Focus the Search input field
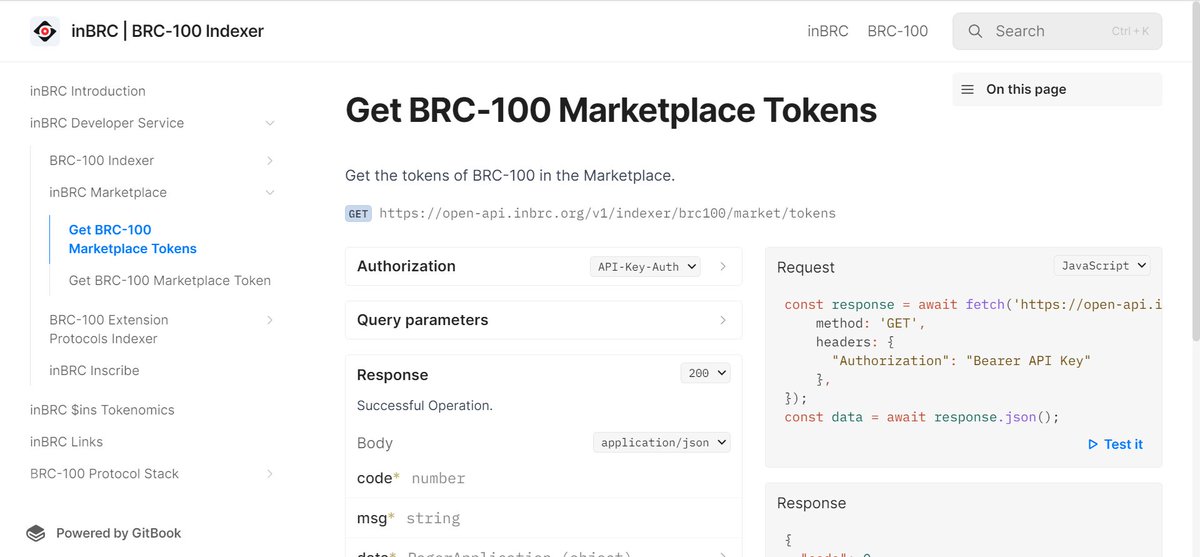The width and height of the screenshot is (1200, 557). [x=1057, y=31]
